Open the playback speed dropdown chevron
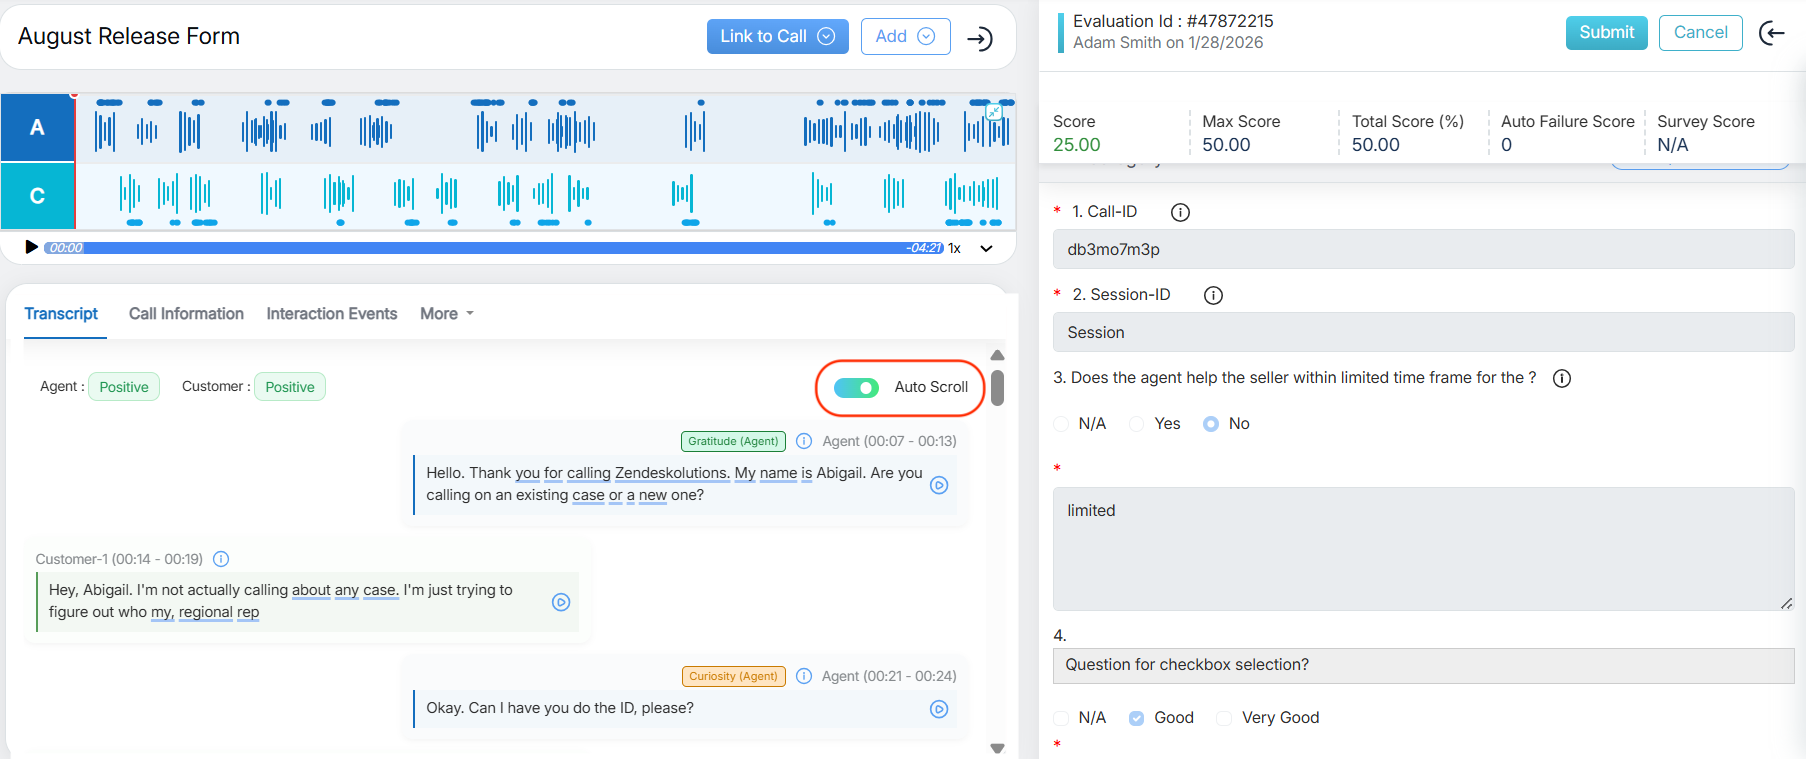The height and width of the screenshot is (759, 1806). click(986, 248)
